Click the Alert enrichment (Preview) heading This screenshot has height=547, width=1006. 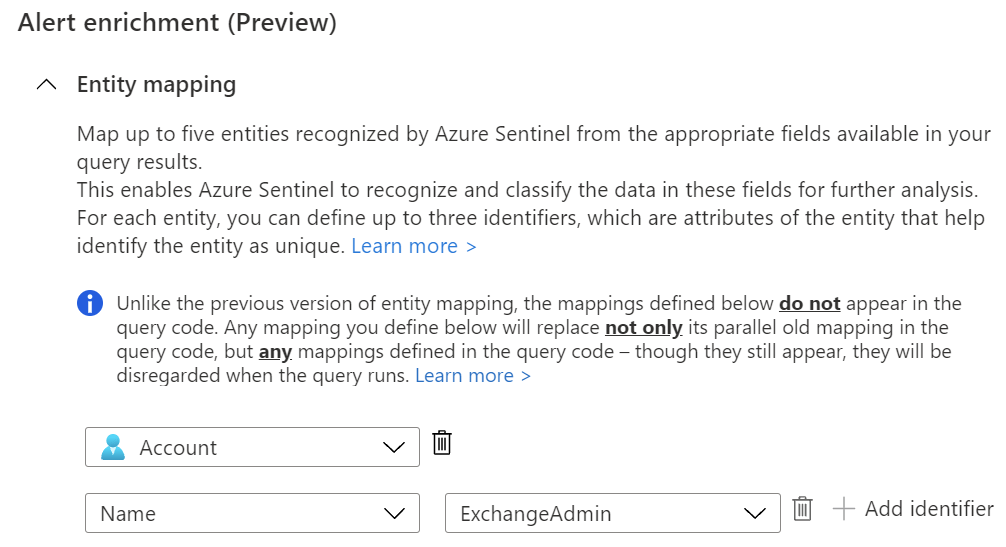tap(177, 24)
